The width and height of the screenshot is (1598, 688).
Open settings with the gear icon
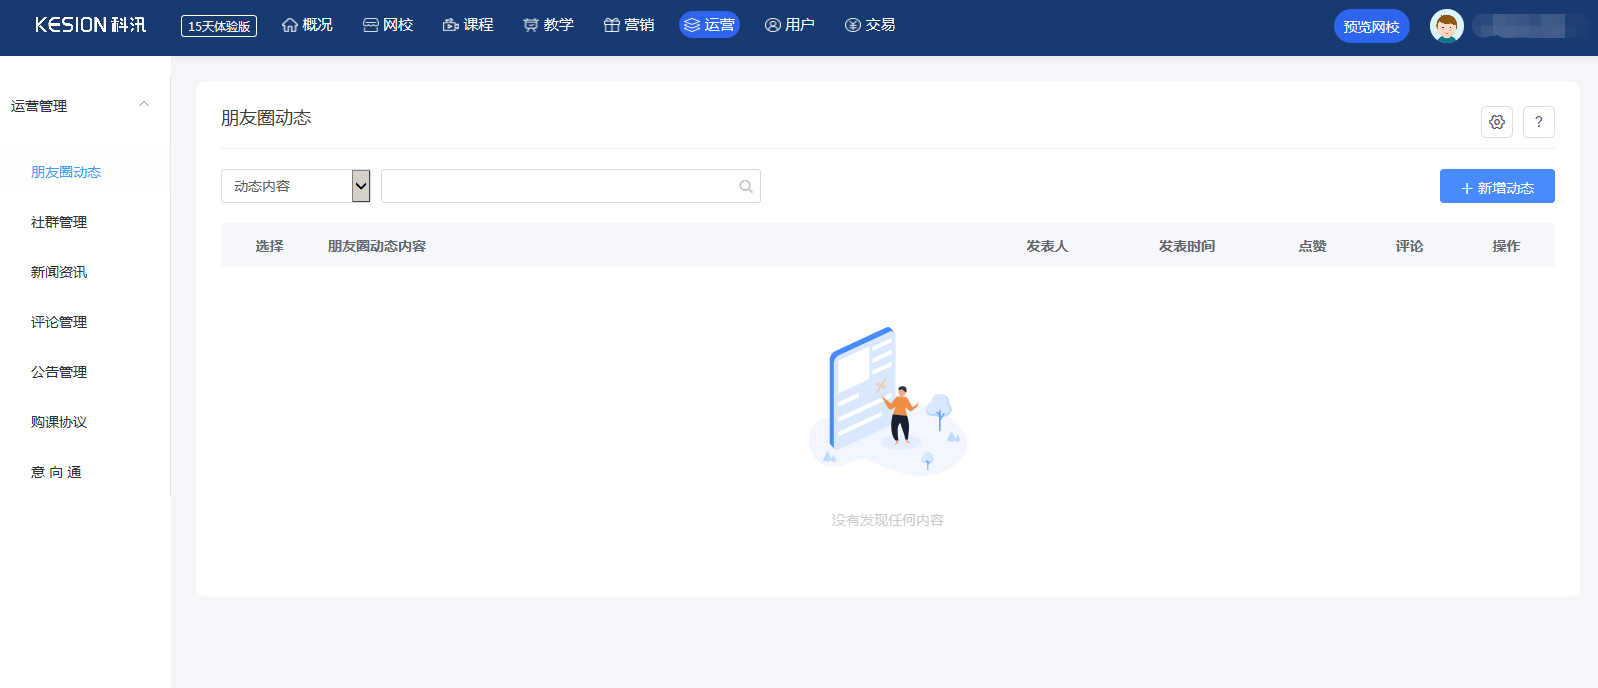(x=1497, y=122)
